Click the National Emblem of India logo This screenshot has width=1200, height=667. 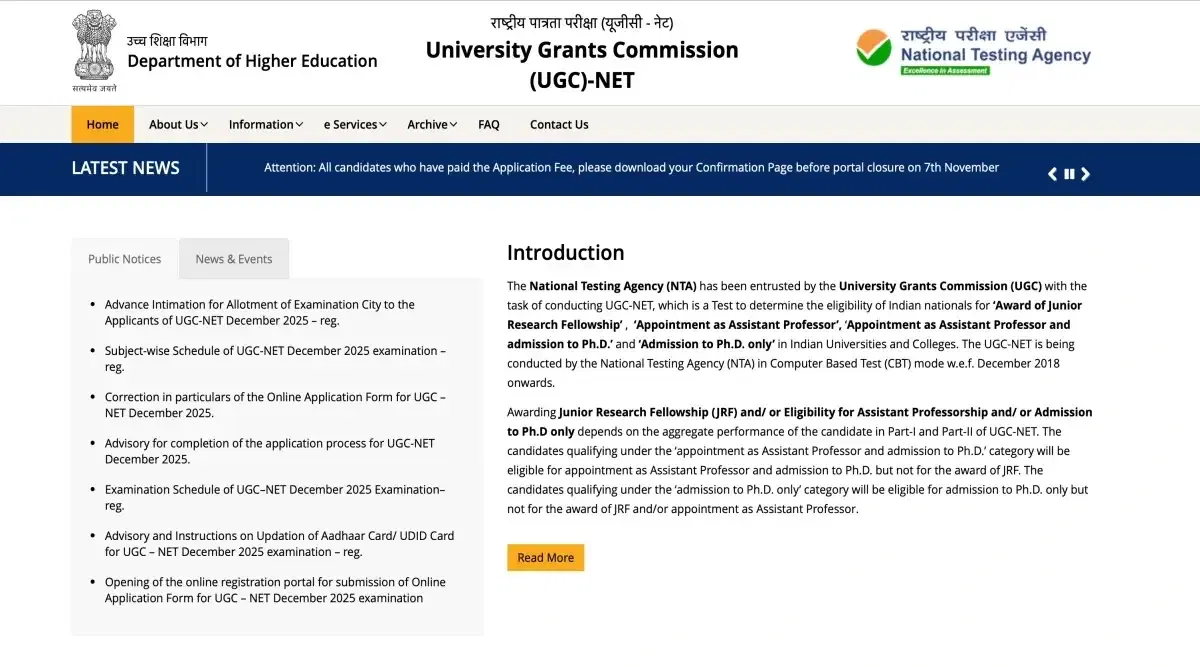click(x=94, y=50)
